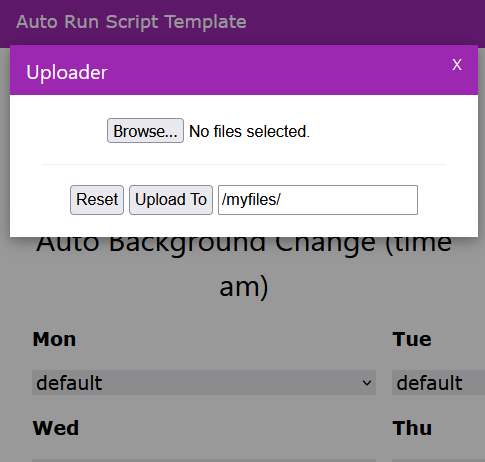Click the divider line in Uploader dialog

(x=244, y=164)
